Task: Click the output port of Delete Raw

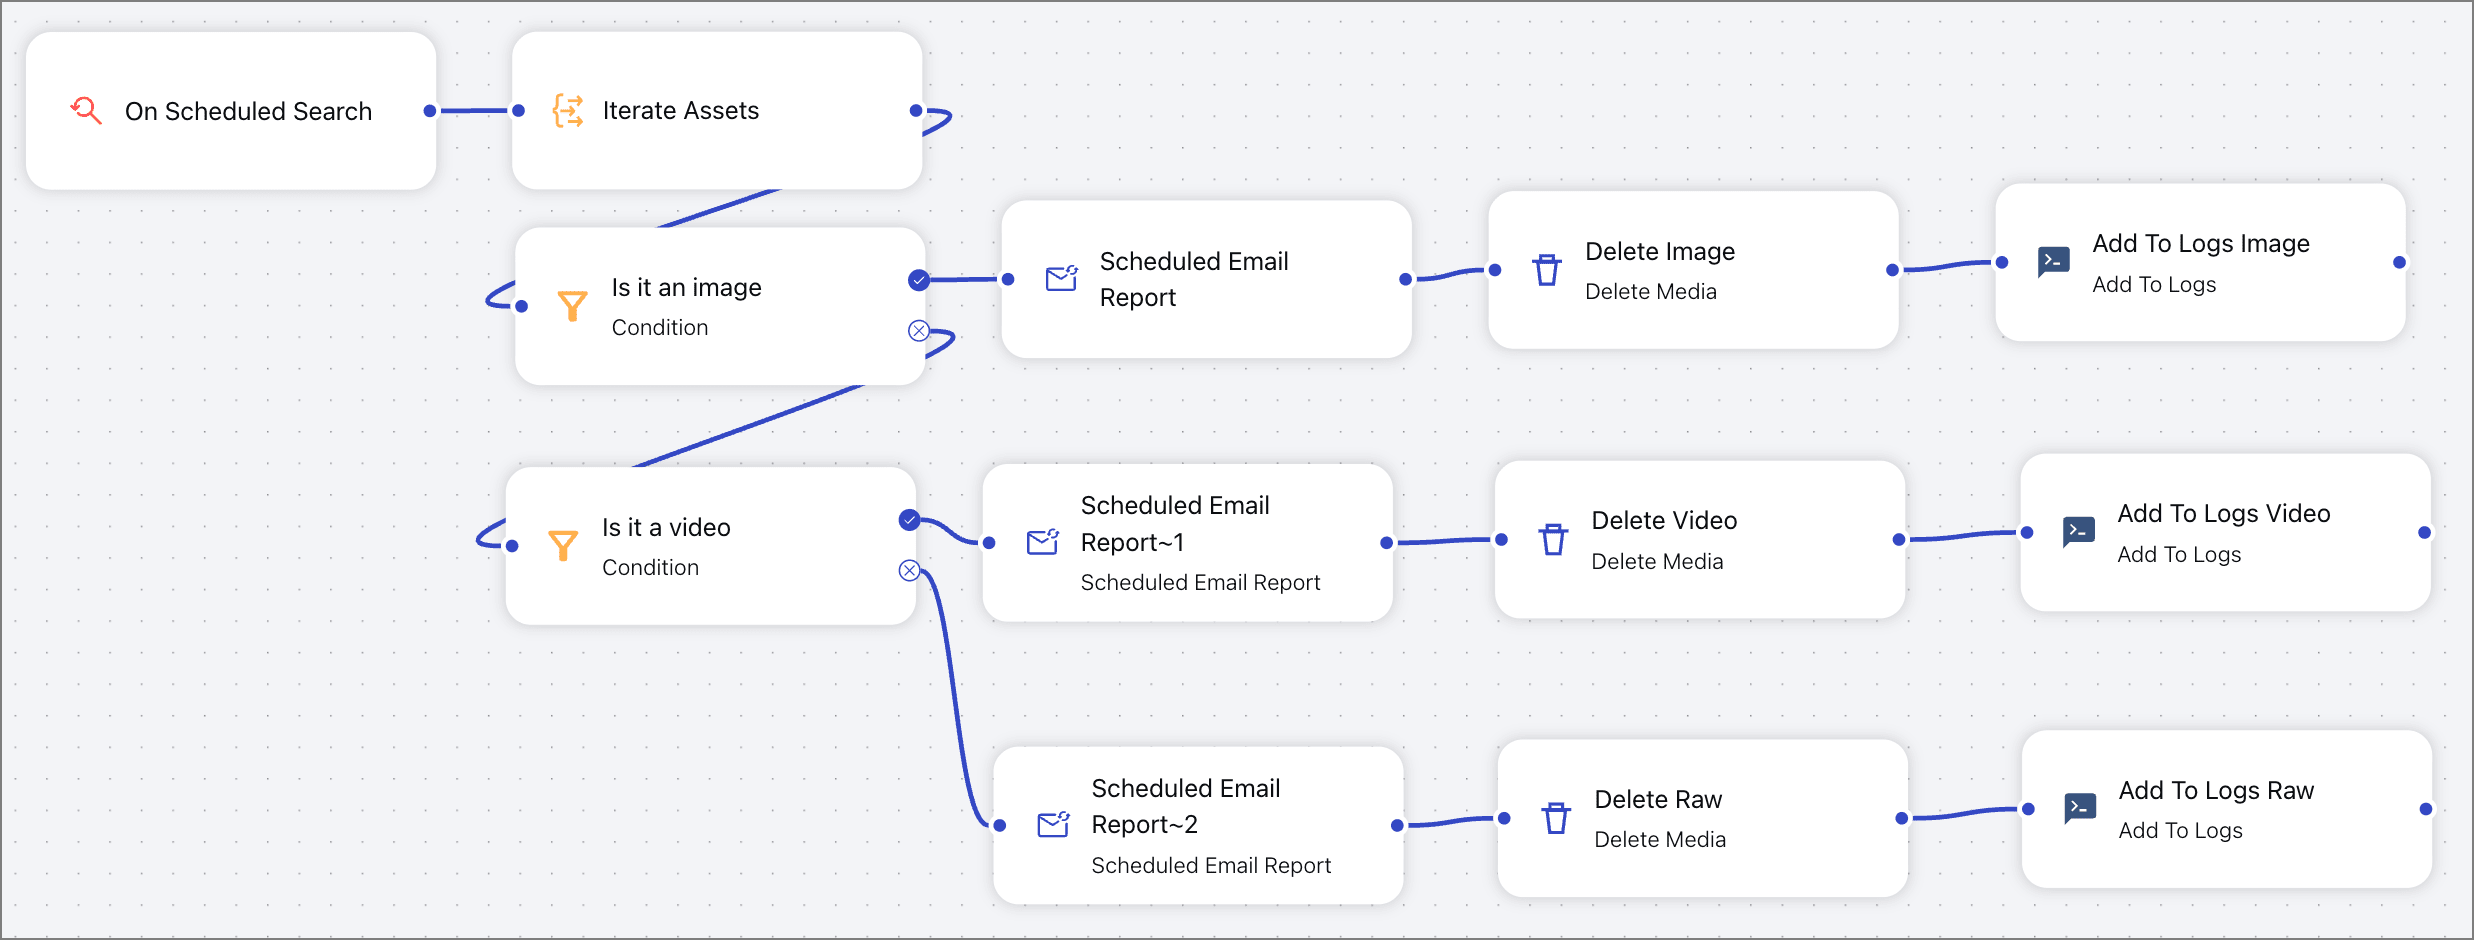Action: click(1901, 818)
